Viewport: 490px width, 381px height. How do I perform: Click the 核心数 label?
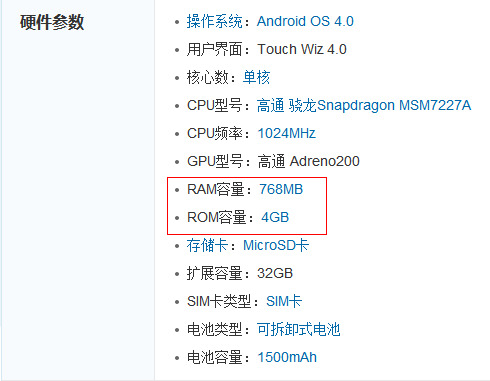pos(207,77)
